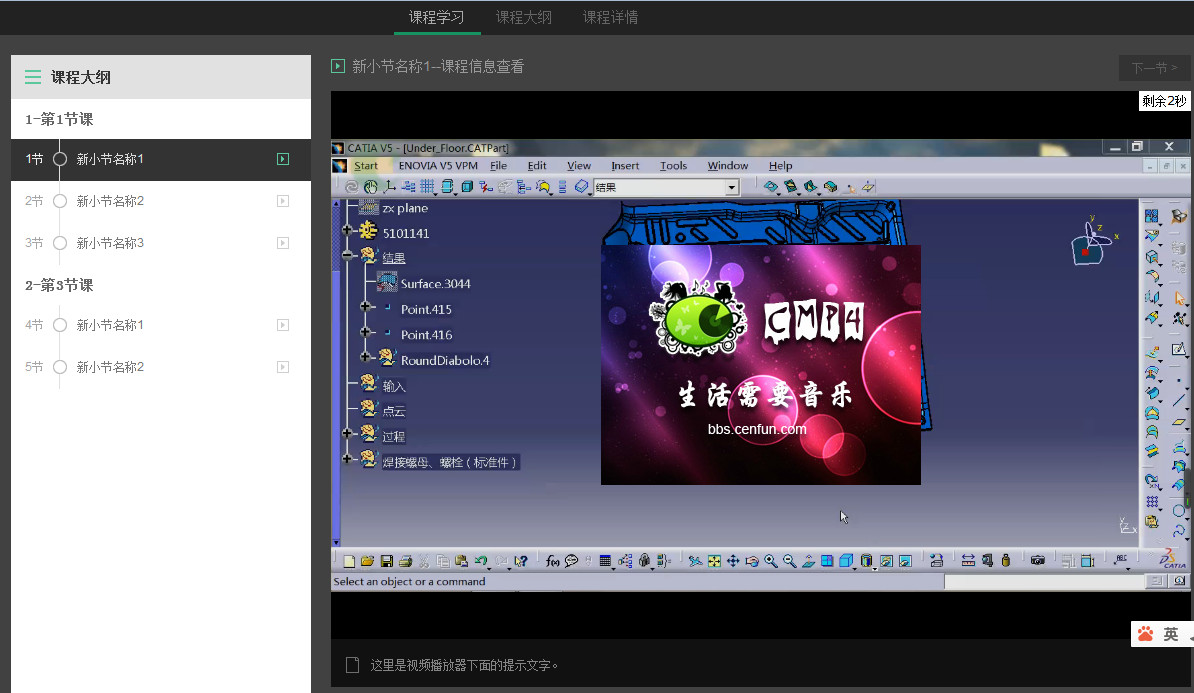Click the course outline hamburger icon
1194x693 pixels.
[x=33, y=77]
